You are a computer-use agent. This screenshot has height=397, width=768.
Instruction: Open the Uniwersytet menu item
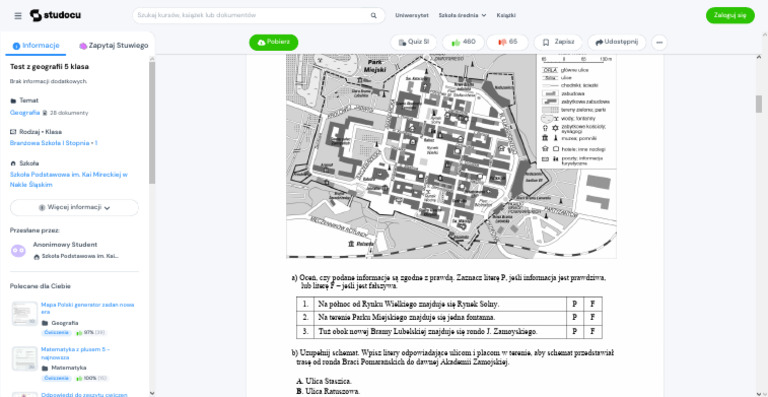pos(411,16)
